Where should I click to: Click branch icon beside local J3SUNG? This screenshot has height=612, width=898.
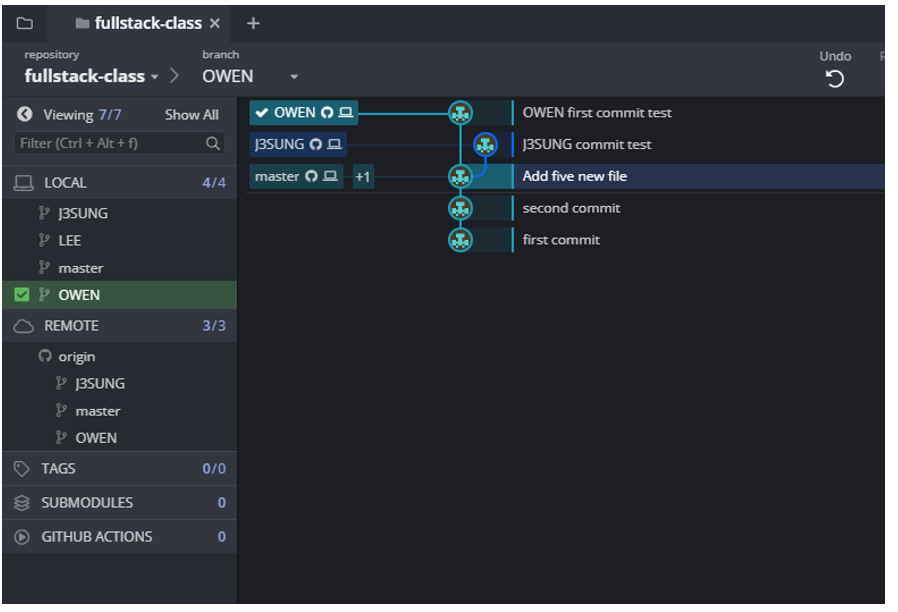point(44,214)
